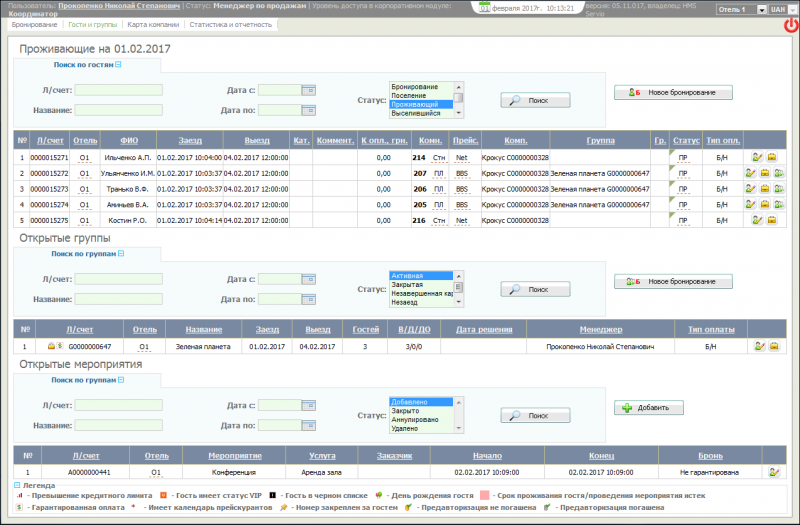Open edit icon for guest Ильченко А.П.
Viewport: 800px width, 525px height.
click(757, 158)
